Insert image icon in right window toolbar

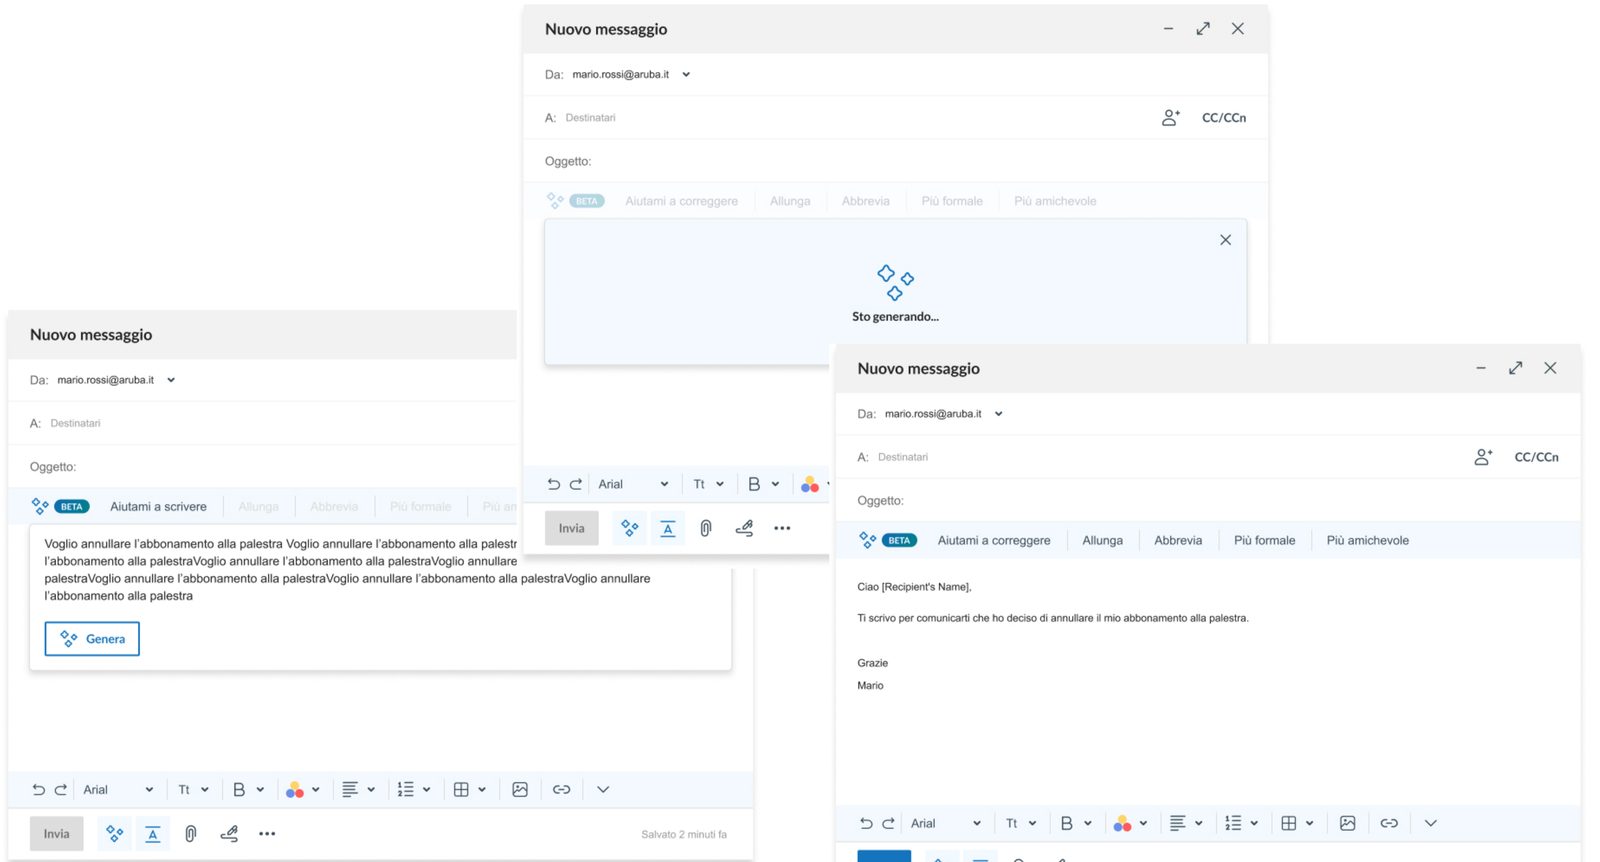pos(1348,824)
